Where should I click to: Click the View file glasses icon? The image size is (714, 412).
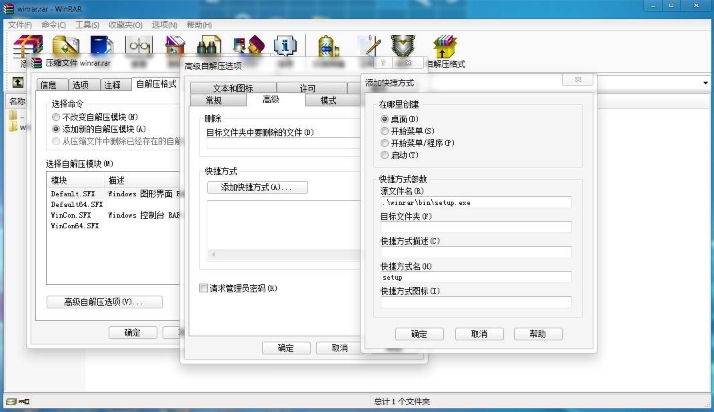(139, 46)
